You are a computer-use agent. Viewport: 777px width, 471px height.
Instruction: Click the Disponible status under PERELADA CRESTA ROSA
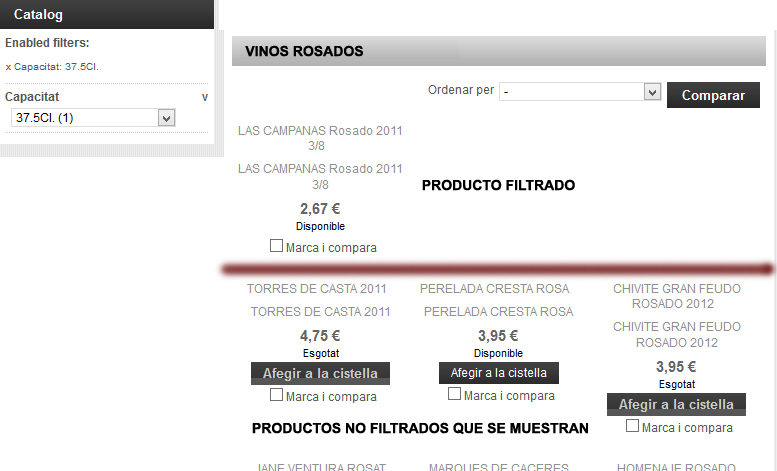(x=499, y=353)
